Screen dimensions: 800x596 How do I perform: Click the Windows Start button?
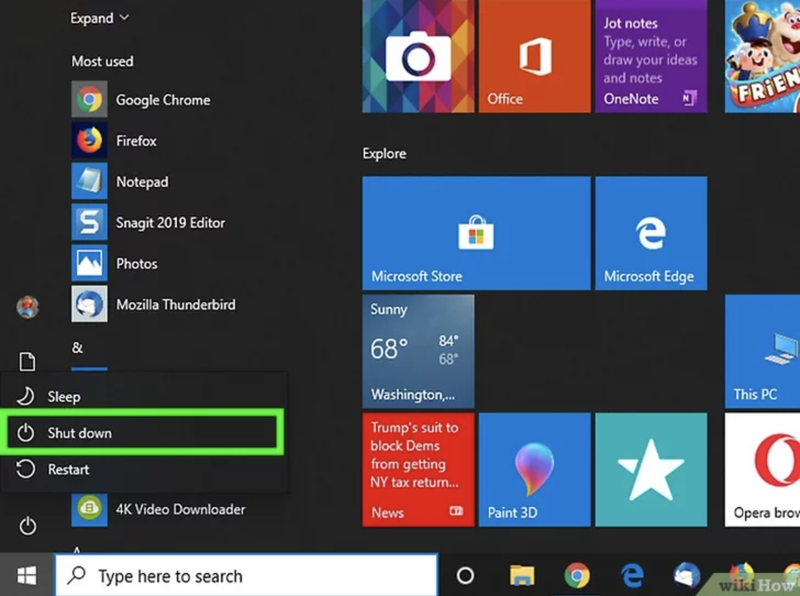(27, 576)
